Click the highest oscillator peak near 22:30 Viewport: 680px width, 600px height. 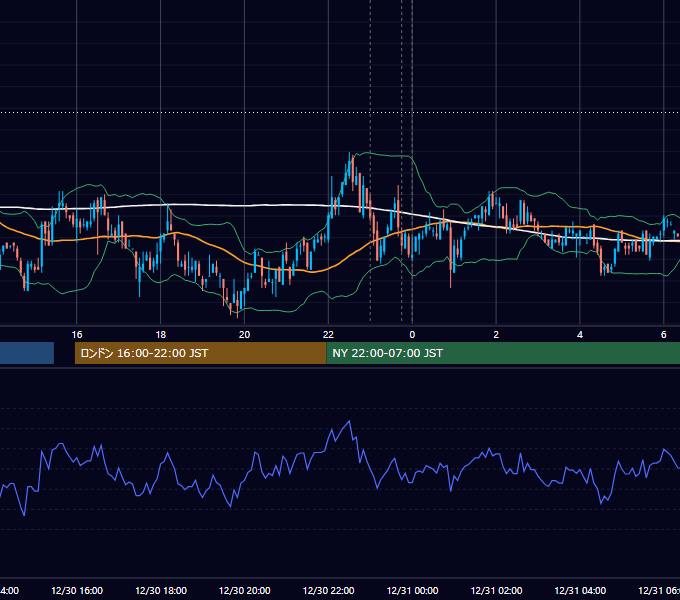(x=350, y=421)
